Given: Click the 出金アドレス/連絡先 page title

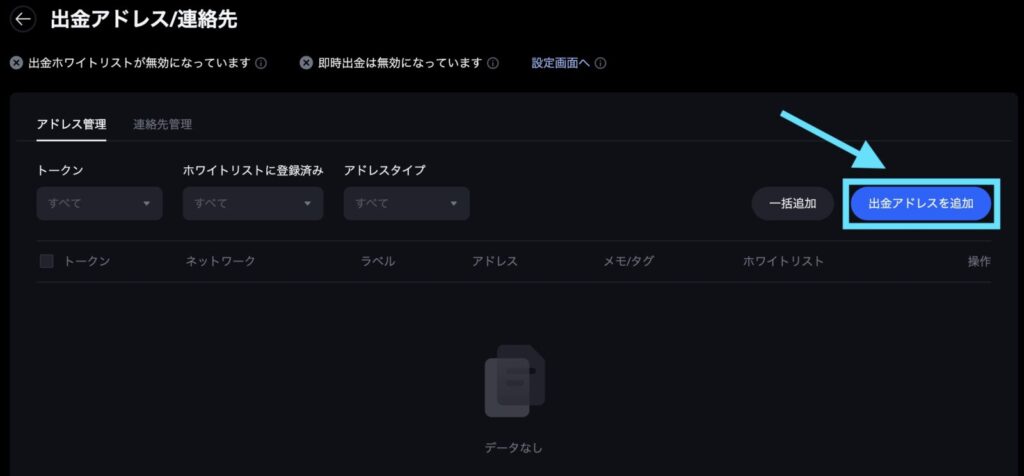Looking at the screenshot, I should pos(144,20).
